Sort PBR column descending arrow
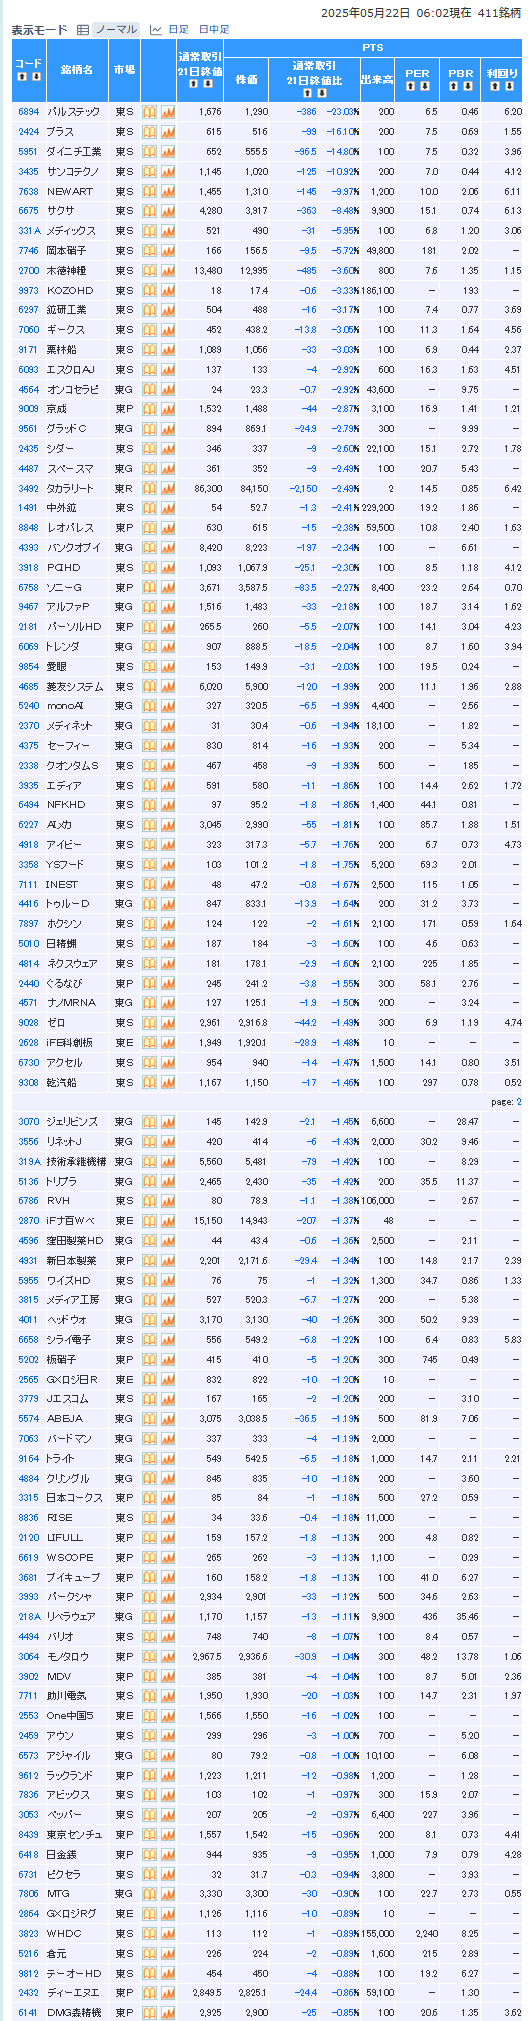The height and width of the screenshot is (2021, 528). click(468, 86)
